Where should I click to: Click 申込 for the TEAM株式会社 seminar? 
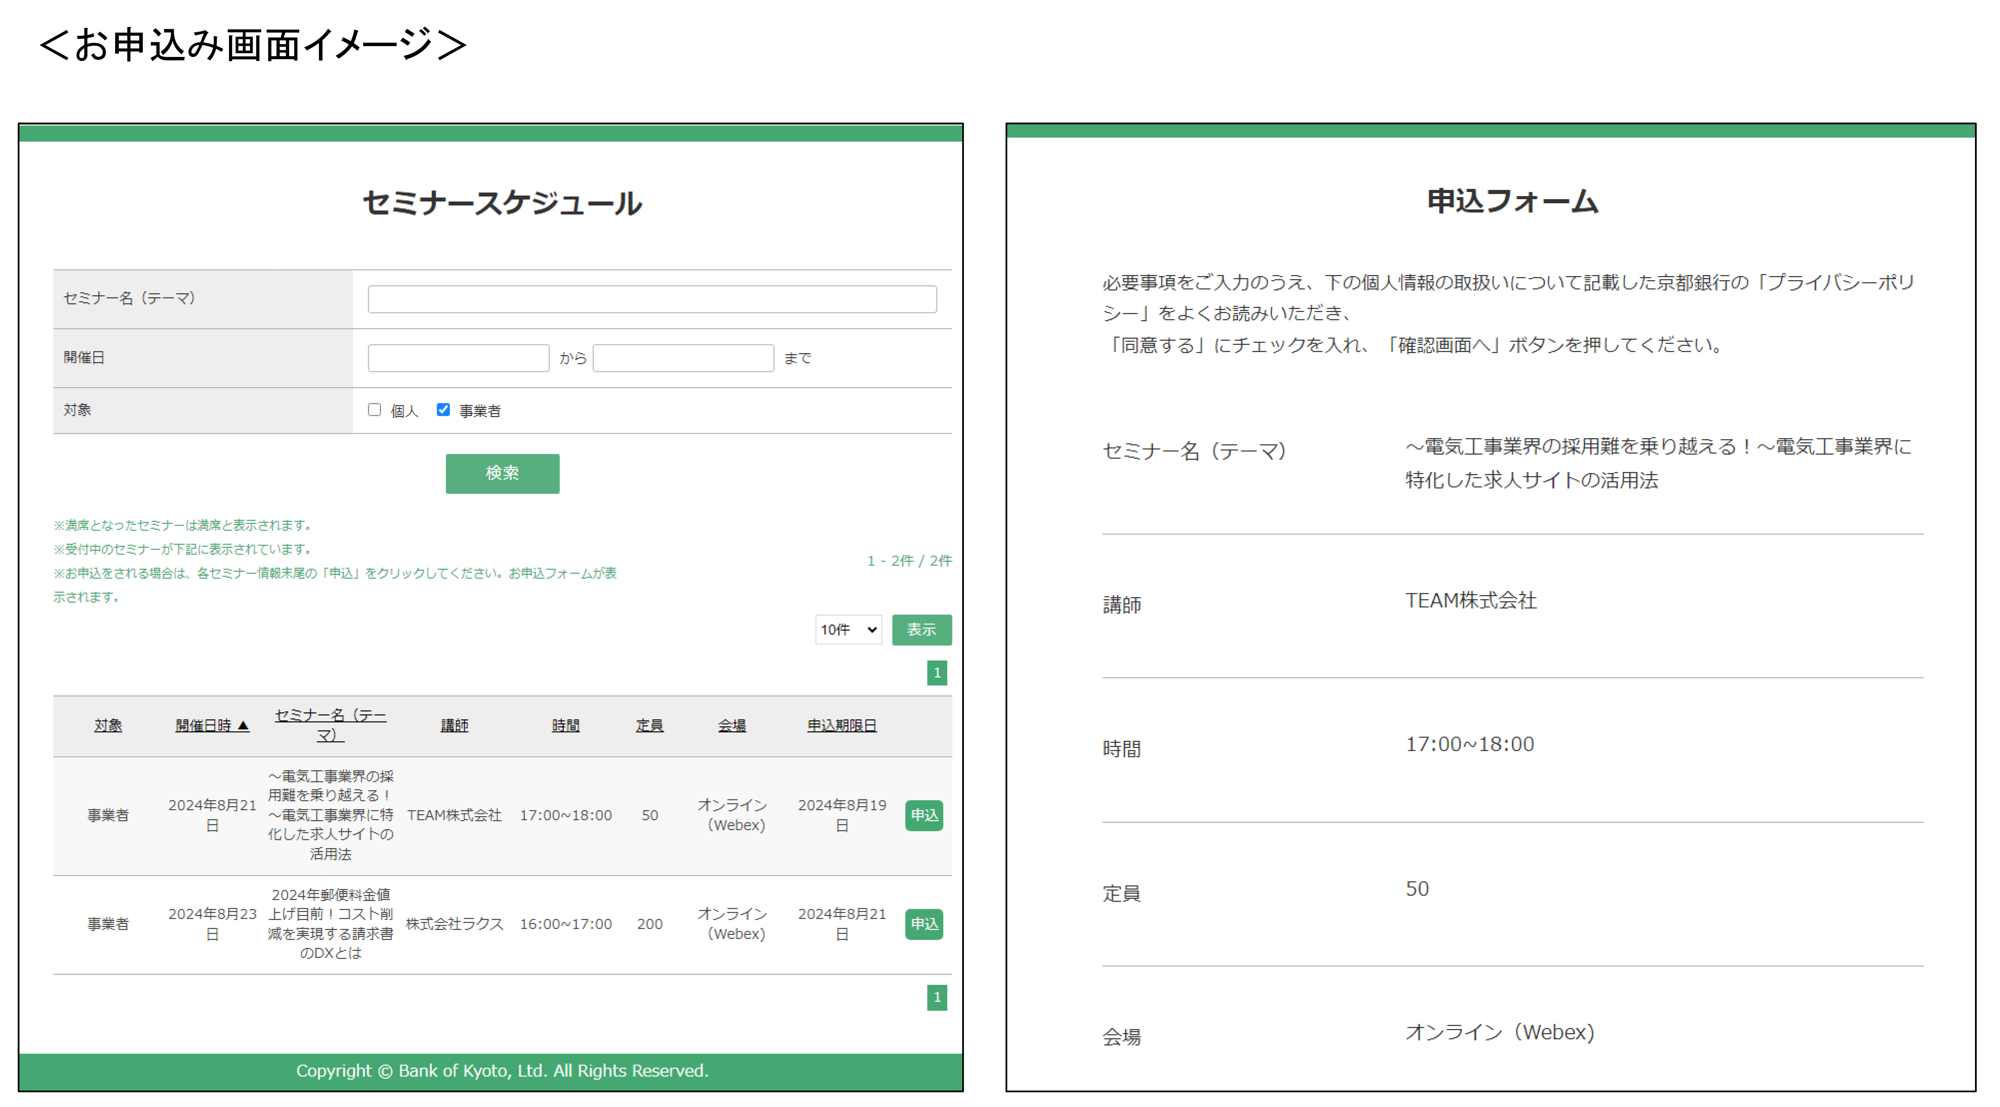[924, 816]
